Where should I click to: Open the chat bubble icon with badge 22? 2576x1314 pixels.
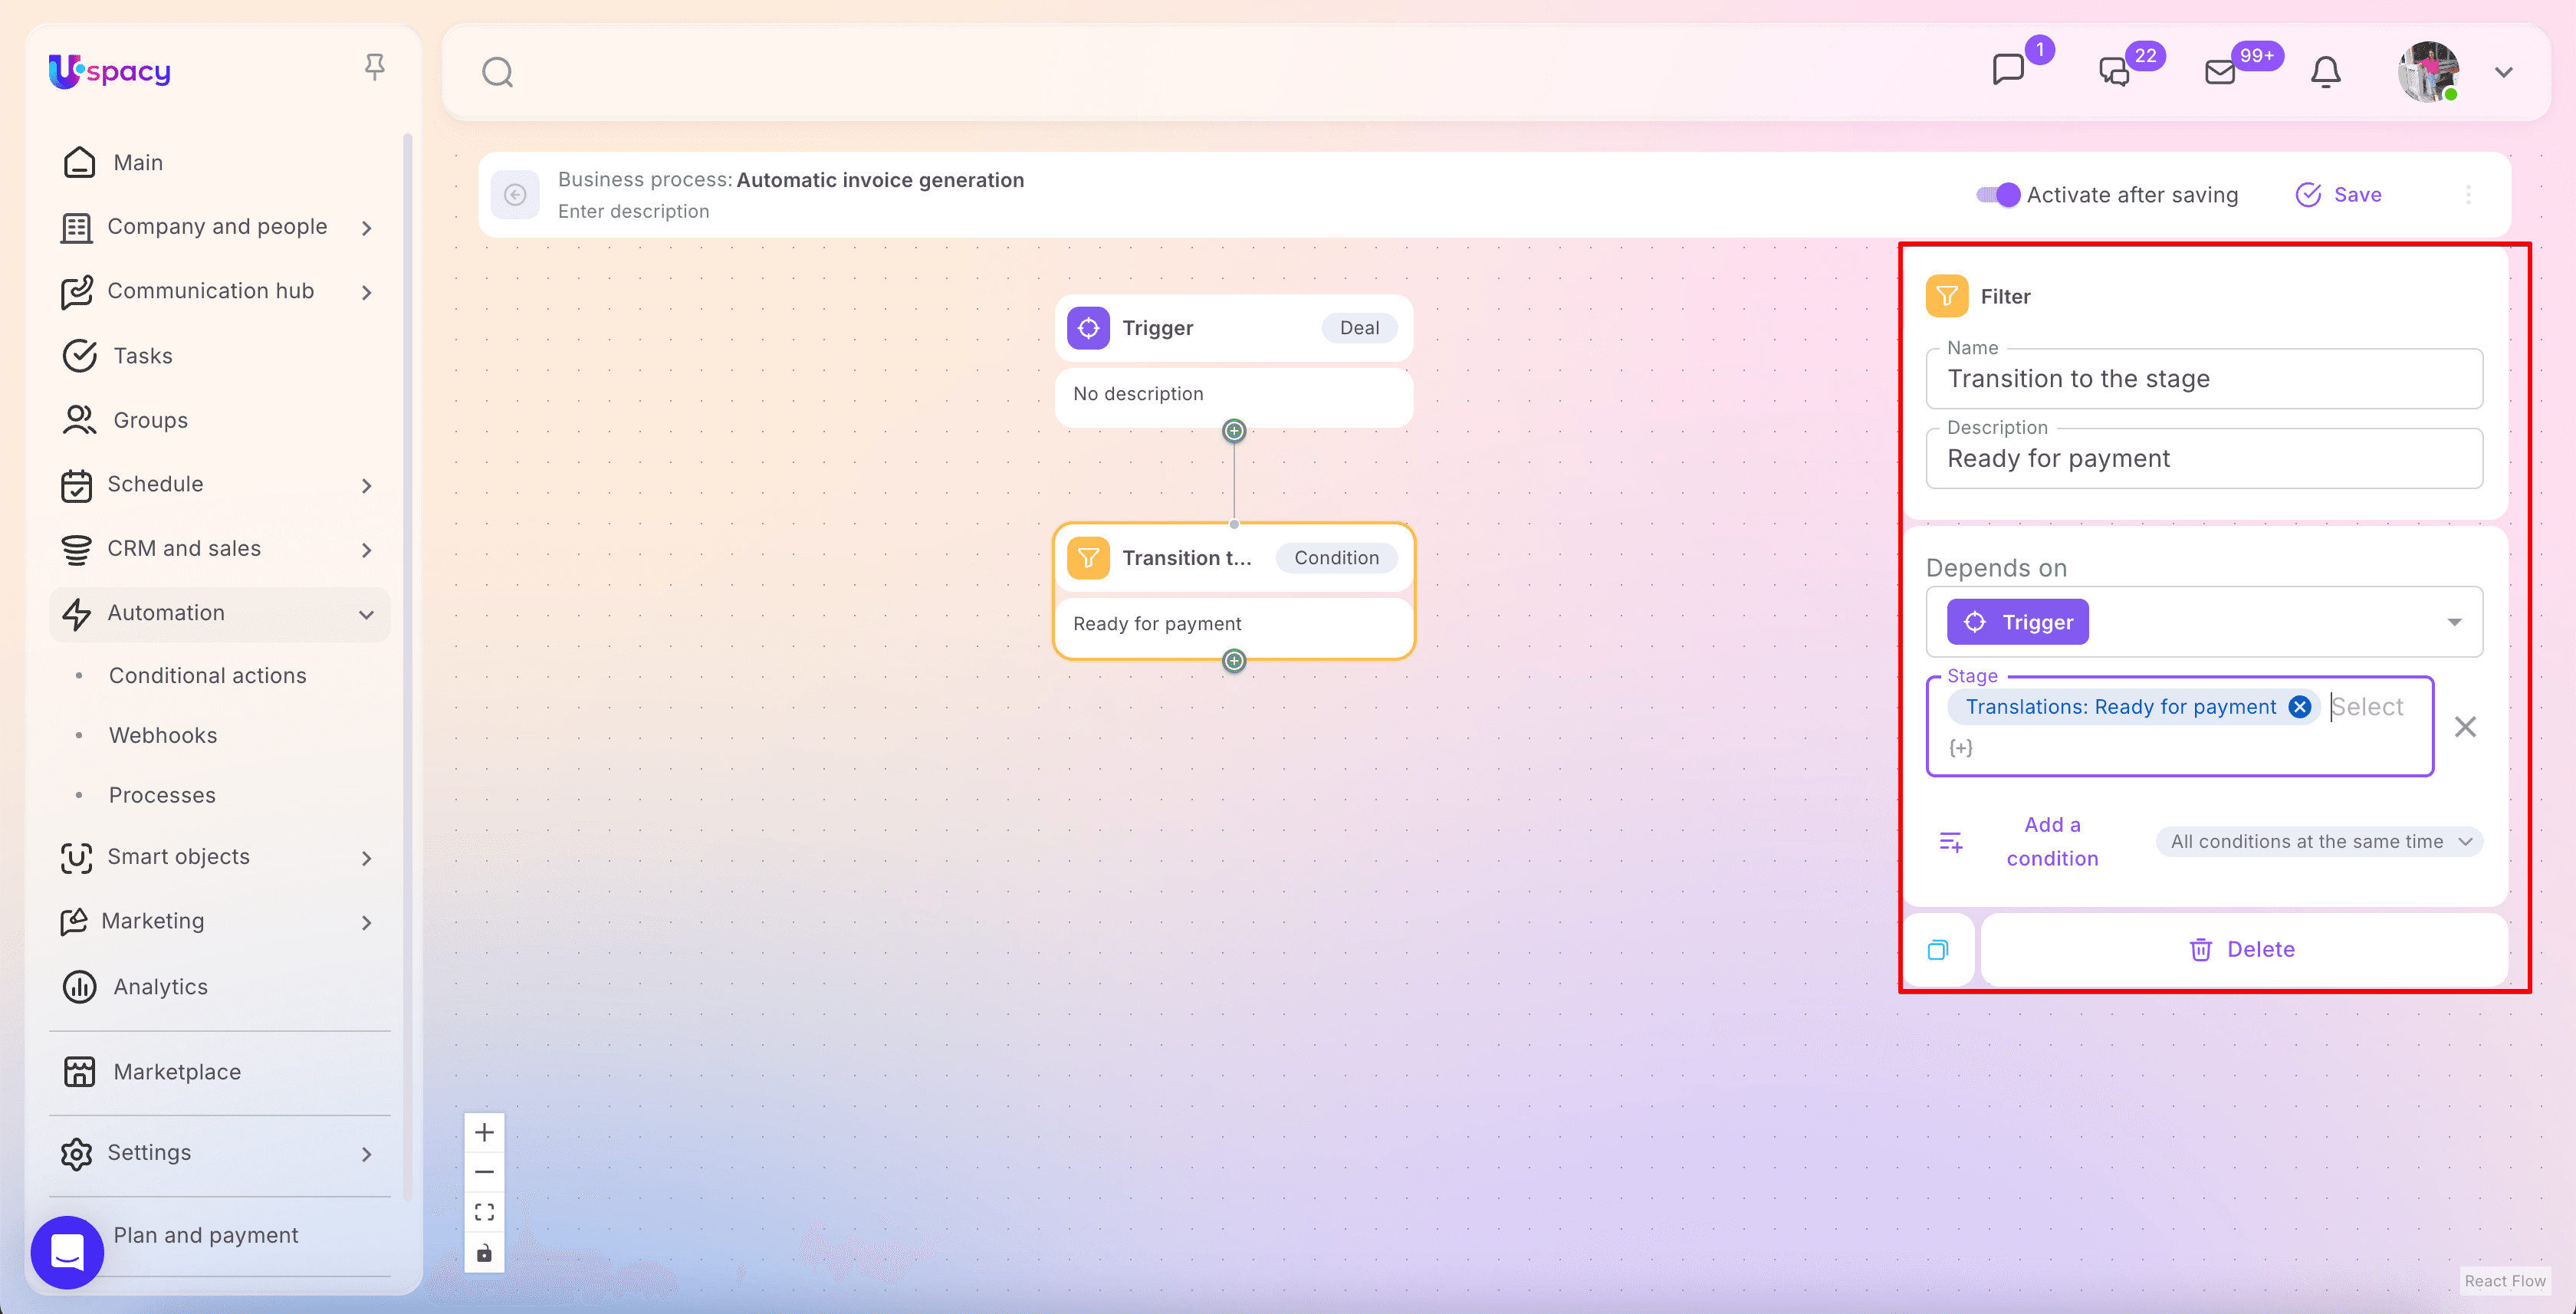pos(2114,72)
